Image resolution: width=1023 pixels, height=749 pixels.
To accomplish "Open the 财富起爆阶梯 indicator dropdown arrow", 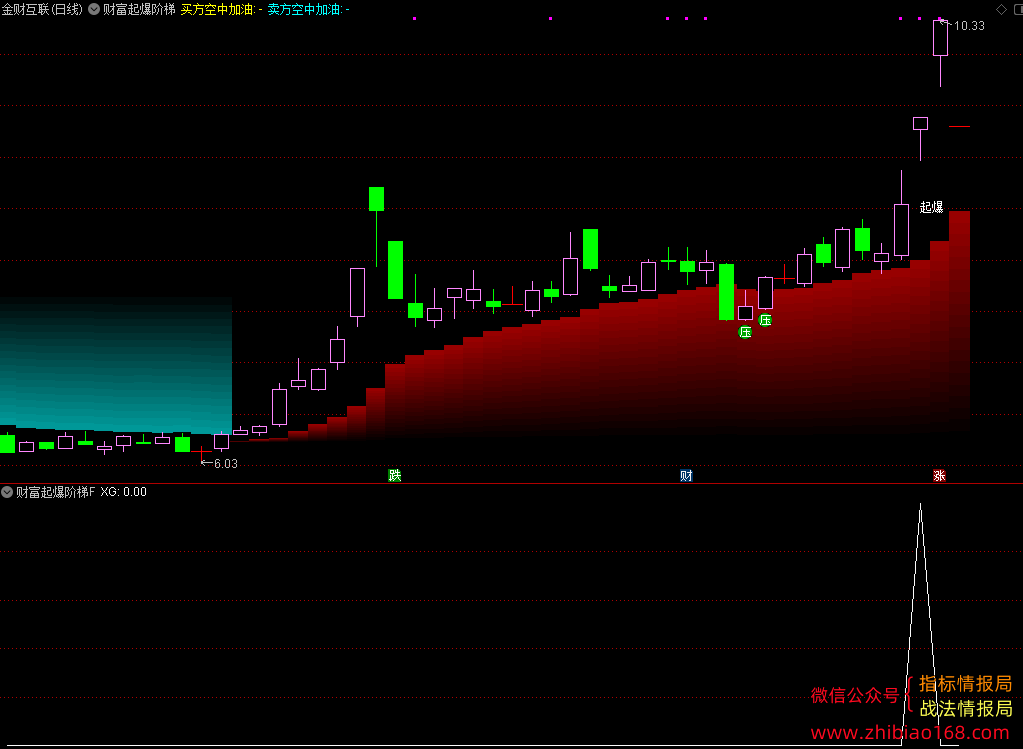I will click(x=94, y=9).
